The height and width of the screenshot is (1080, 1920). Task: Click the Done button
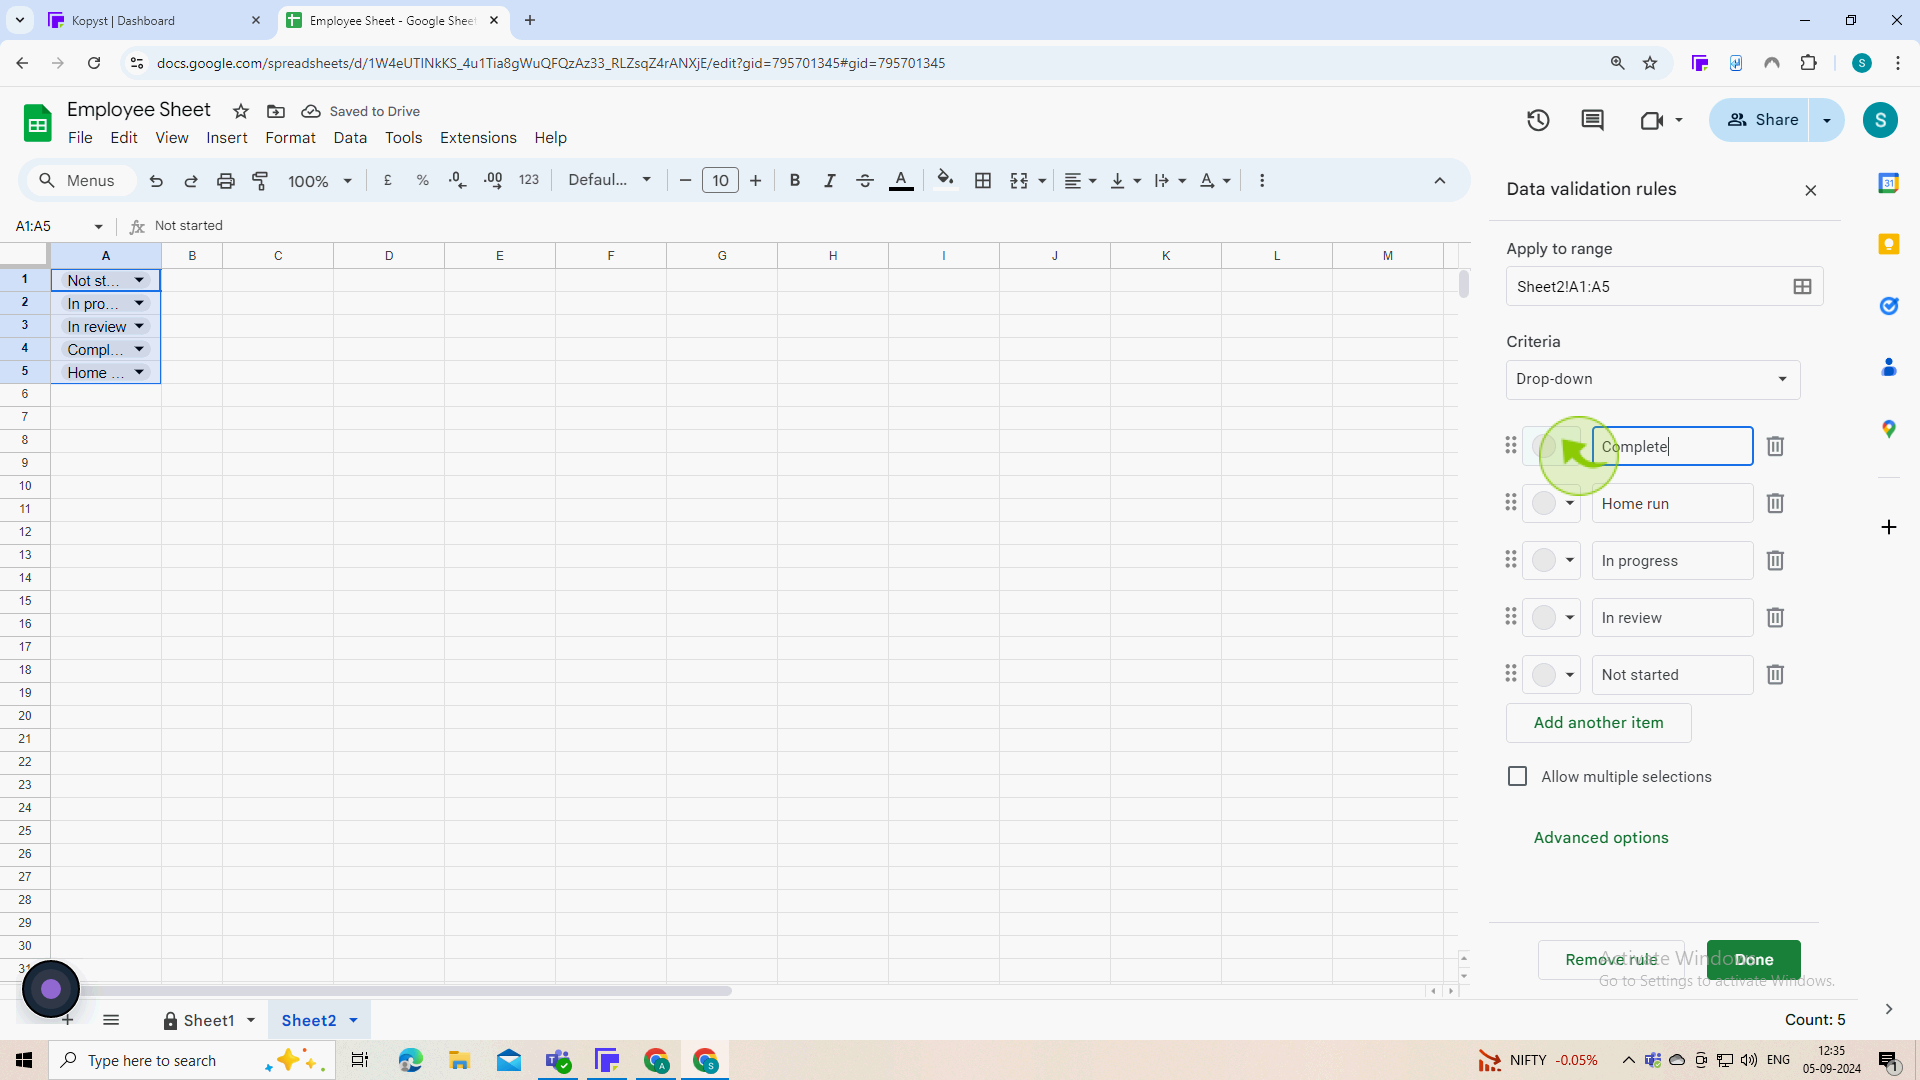click(1754, 959)
